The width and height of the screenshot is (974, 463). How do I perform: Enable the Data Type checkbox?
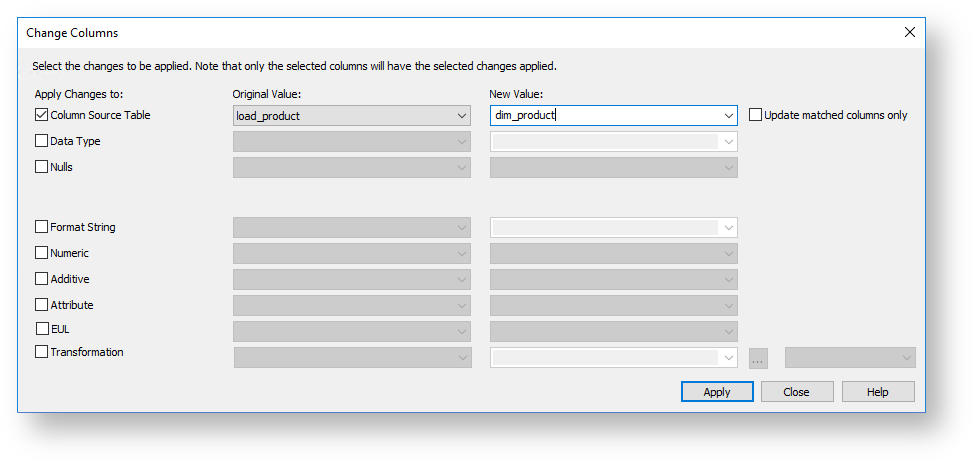click(x=41, y=141)
